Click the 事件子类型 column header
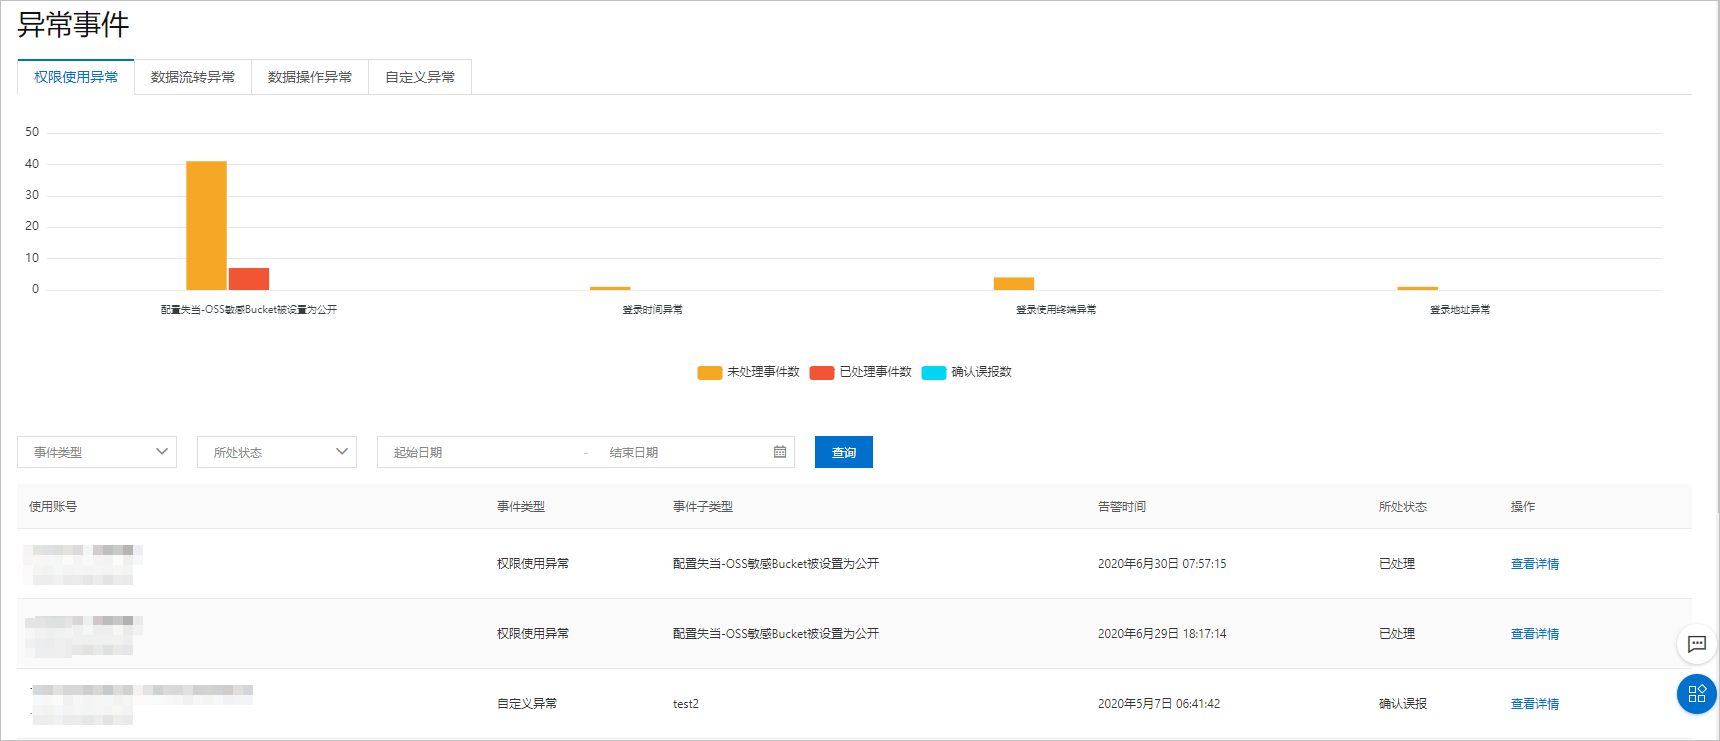Screen dimensions: 1720x741 pyautogui.click(x=703, y=507)
